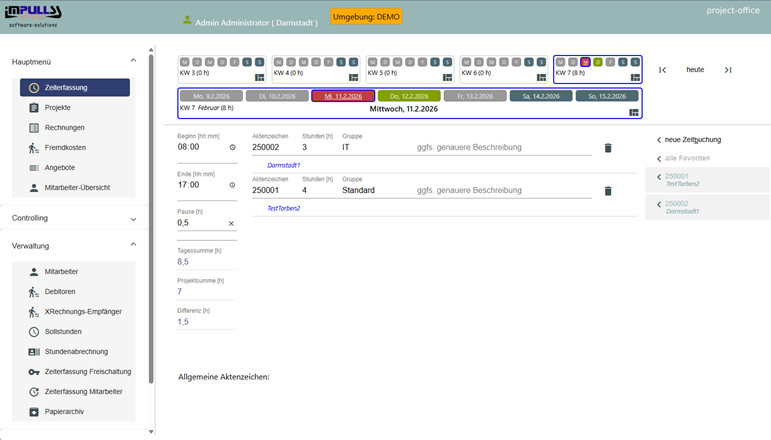Screen dimensions: 771x440
Task: Jump to last week using skip-forward icon
Action: (728, 70)
